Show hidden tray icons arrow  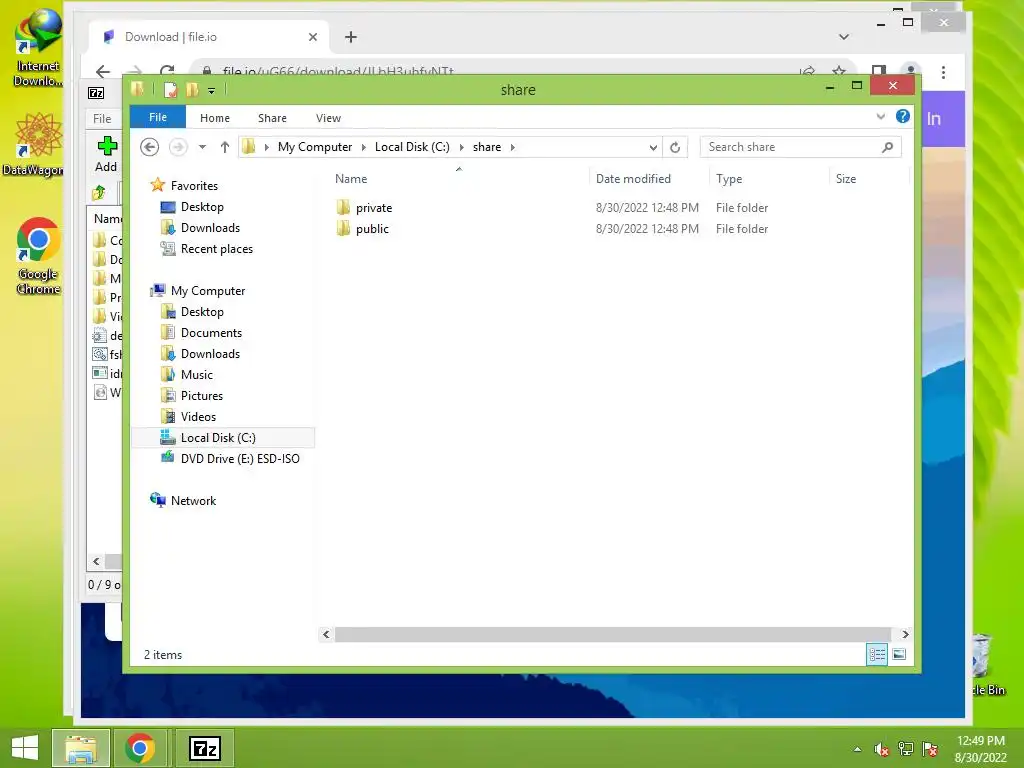(x=857, y=749)
